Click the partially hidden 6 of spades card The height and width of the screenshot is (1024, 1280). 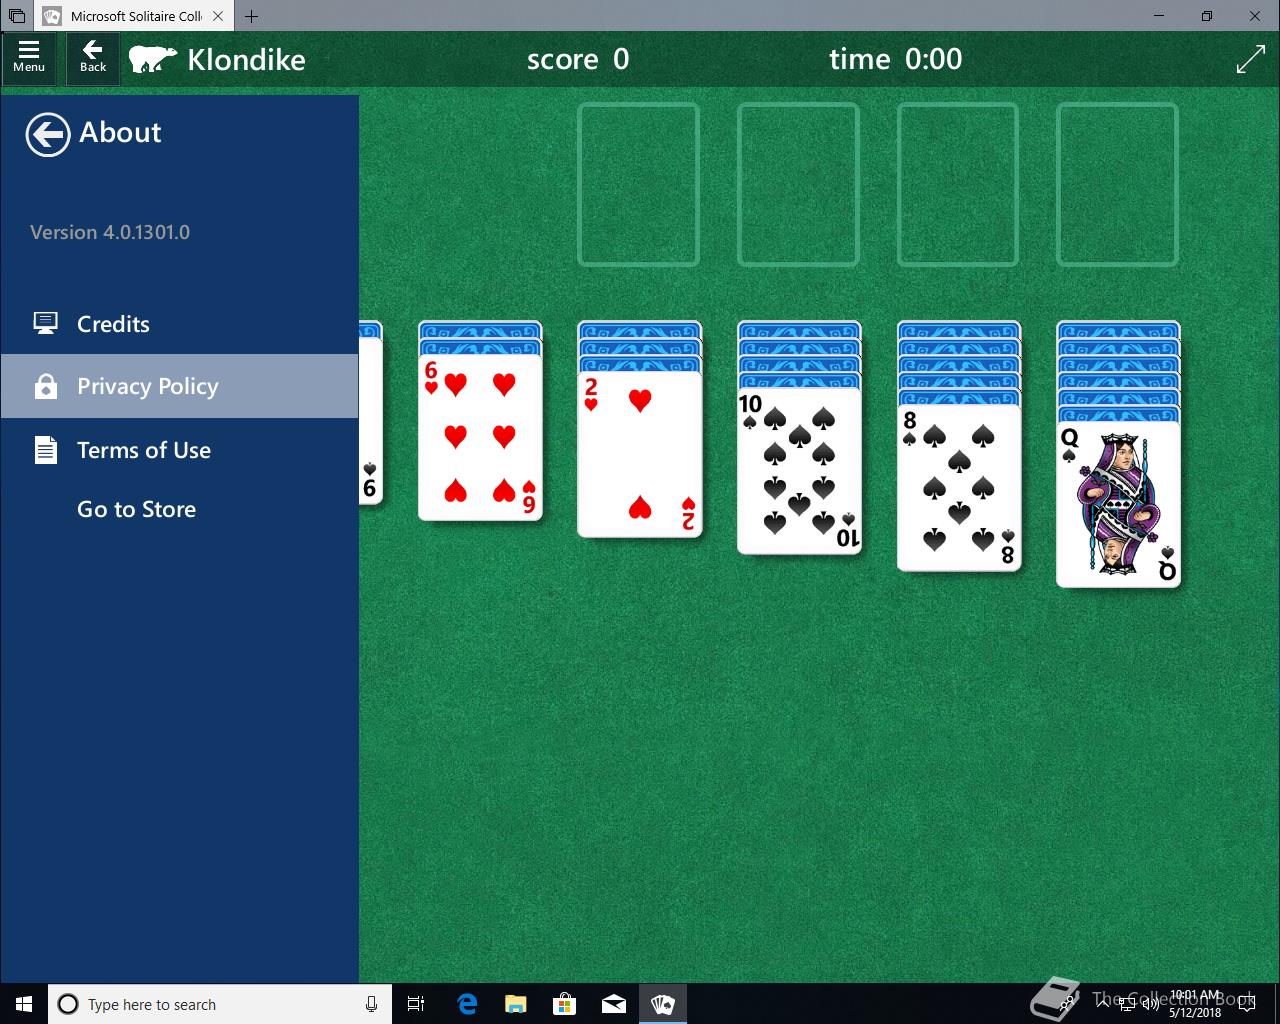click(370, 420)
